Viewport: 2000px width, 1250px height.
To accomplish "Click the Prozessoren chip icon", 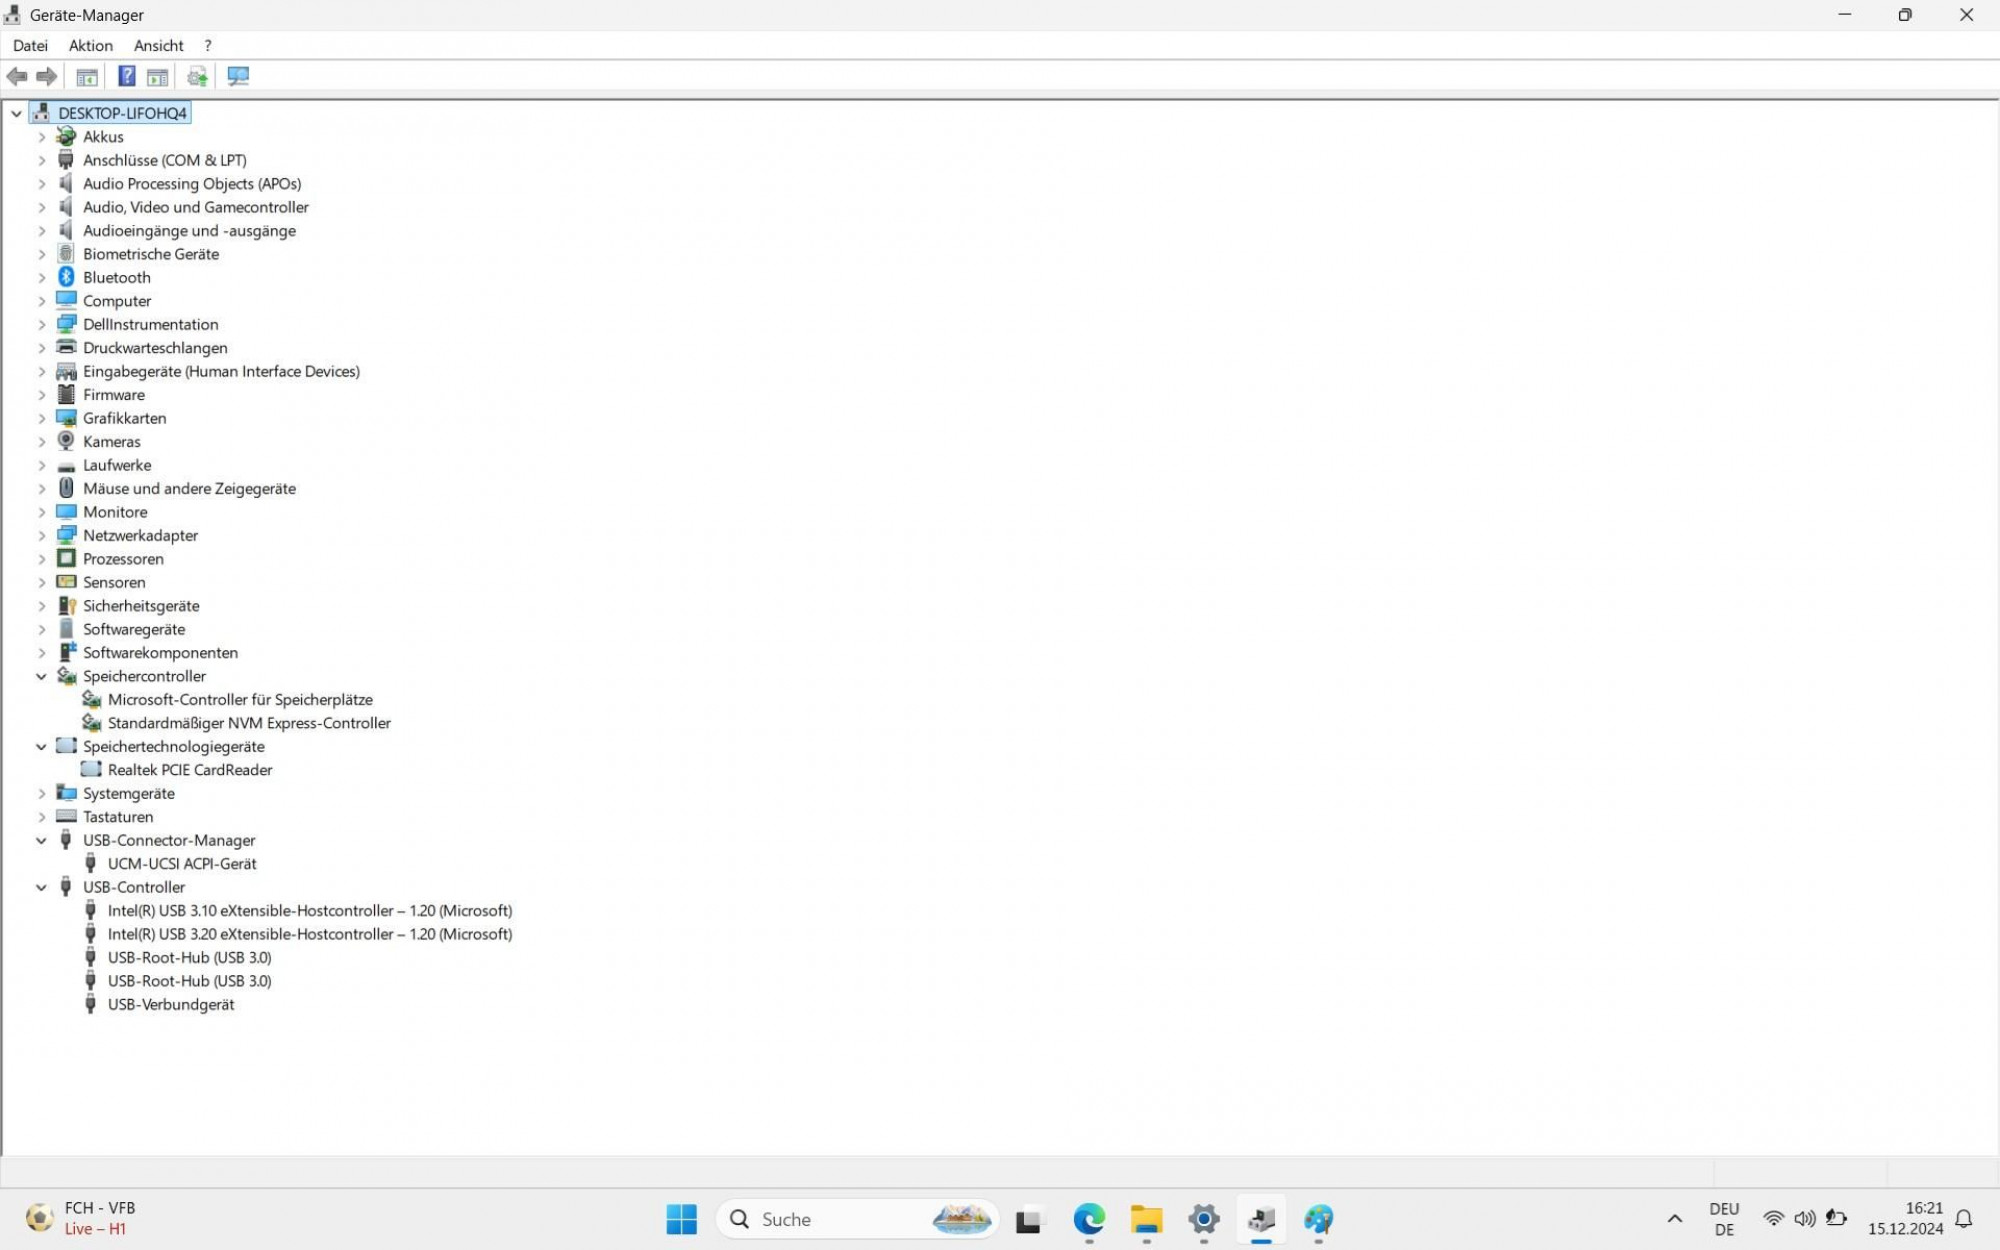I will (66, 558).
